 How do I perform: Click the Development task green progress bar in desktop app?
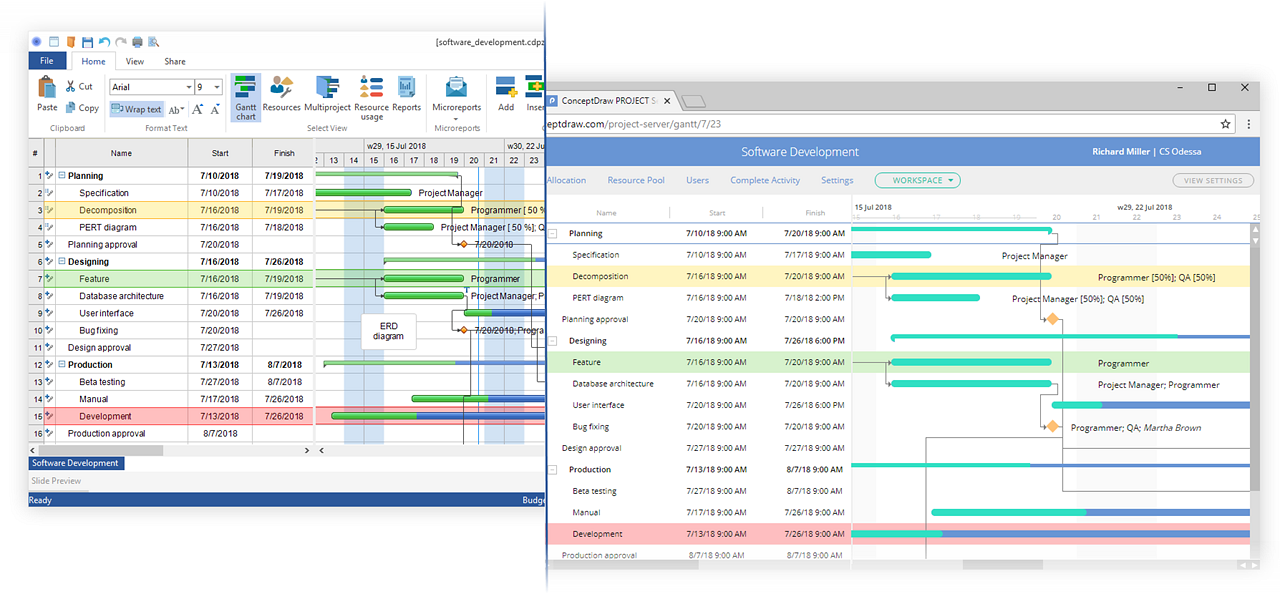[x=373, y=416]
